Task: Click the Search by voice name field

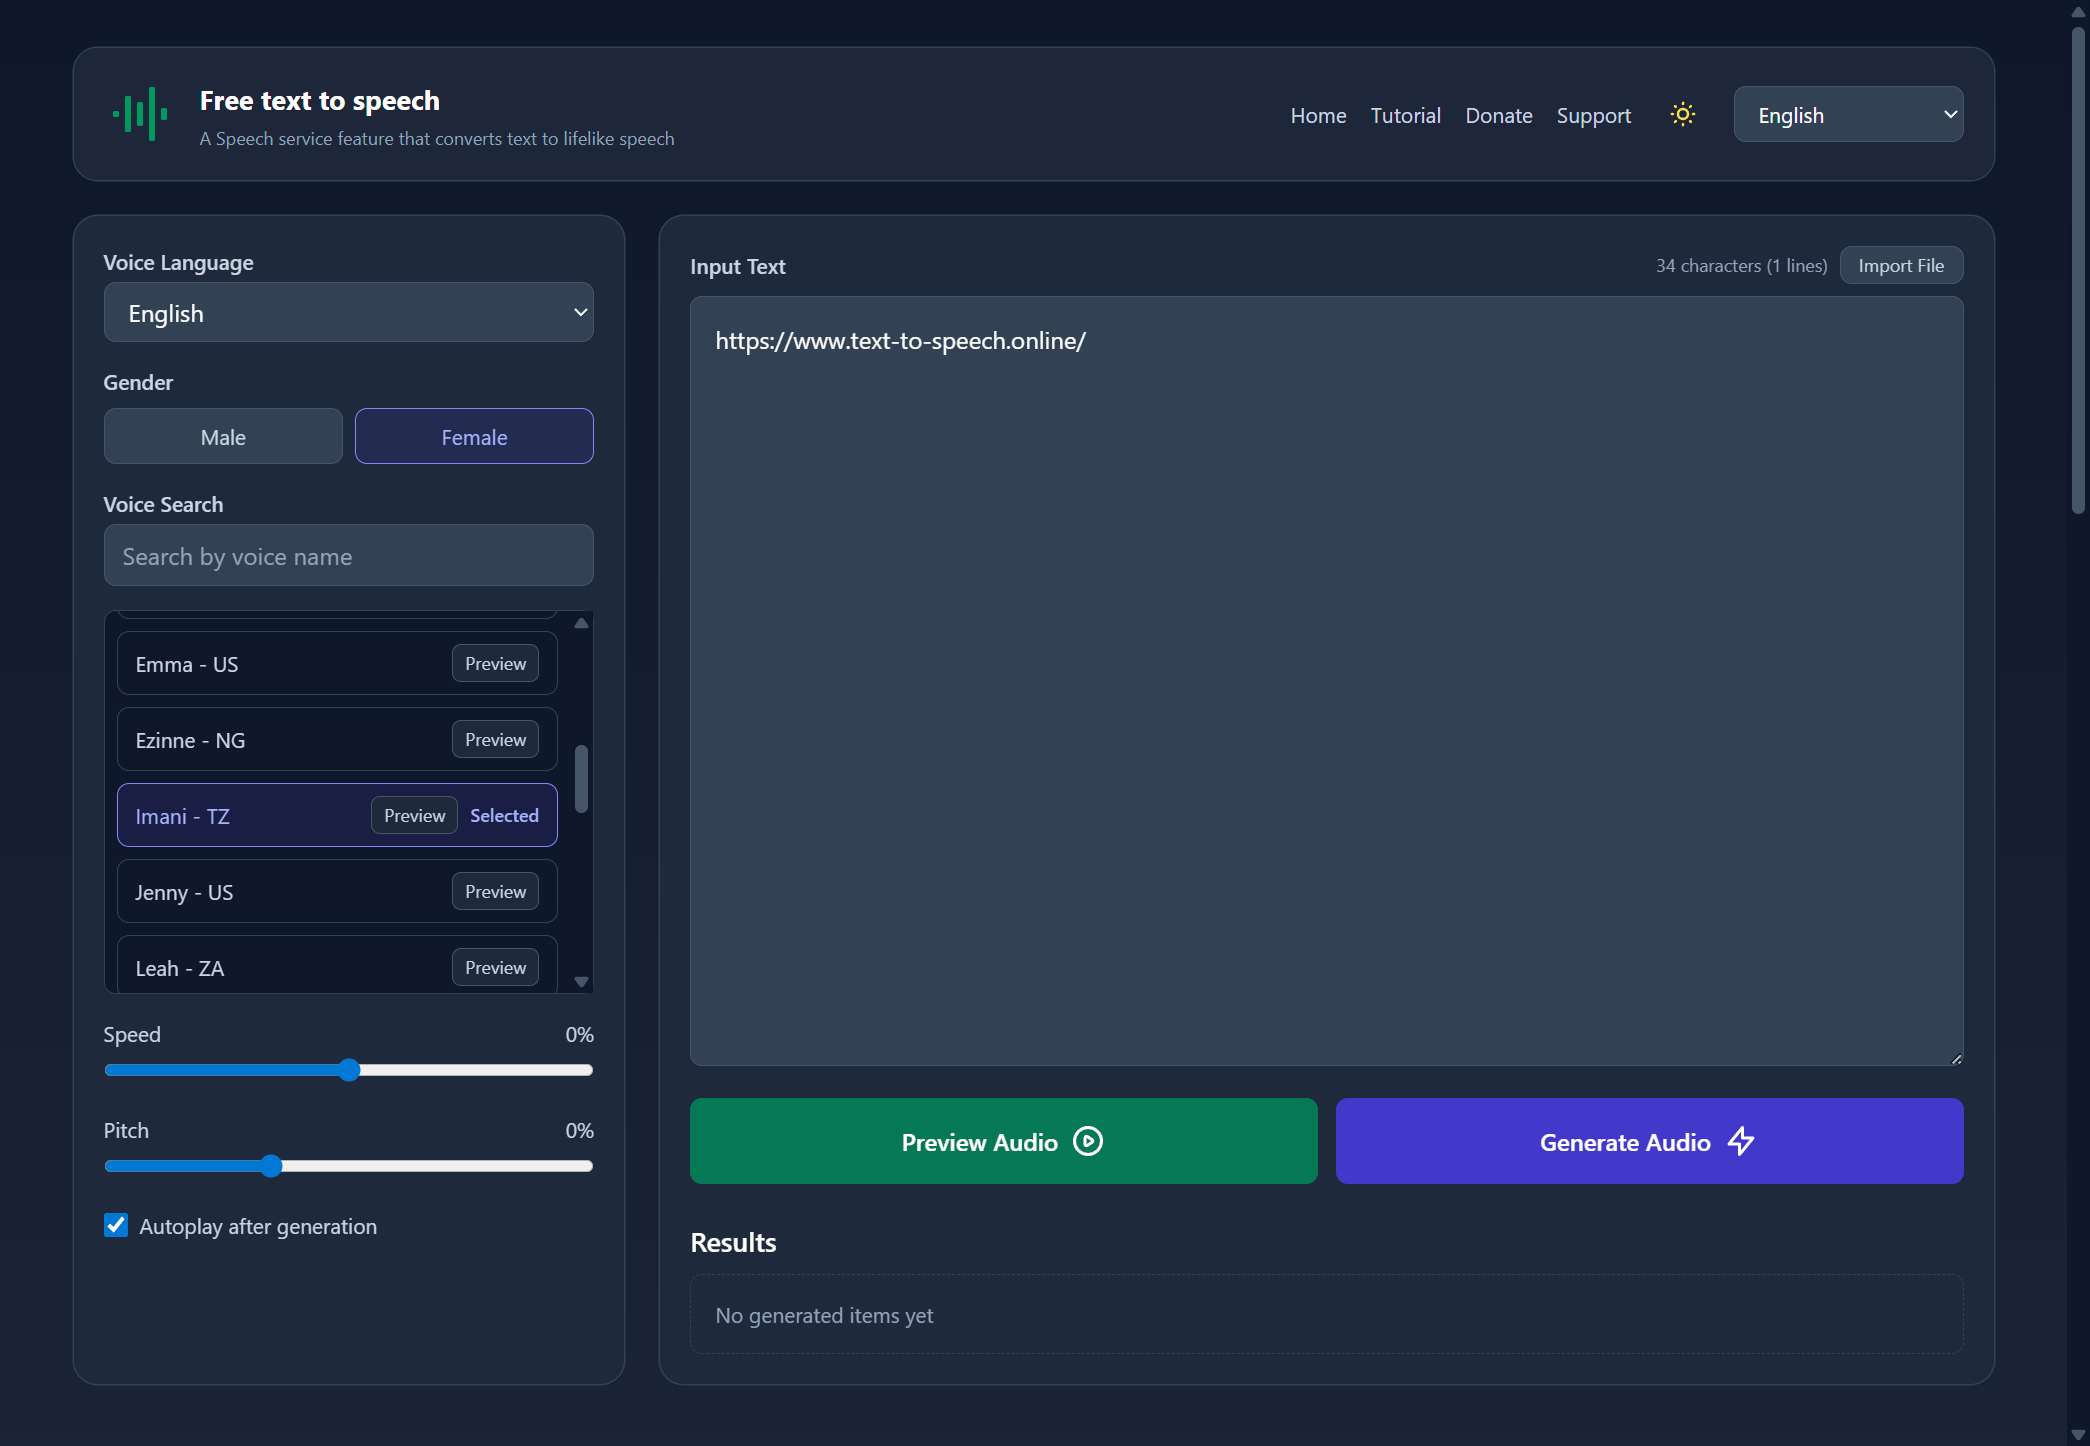Action: pos(349,555)
